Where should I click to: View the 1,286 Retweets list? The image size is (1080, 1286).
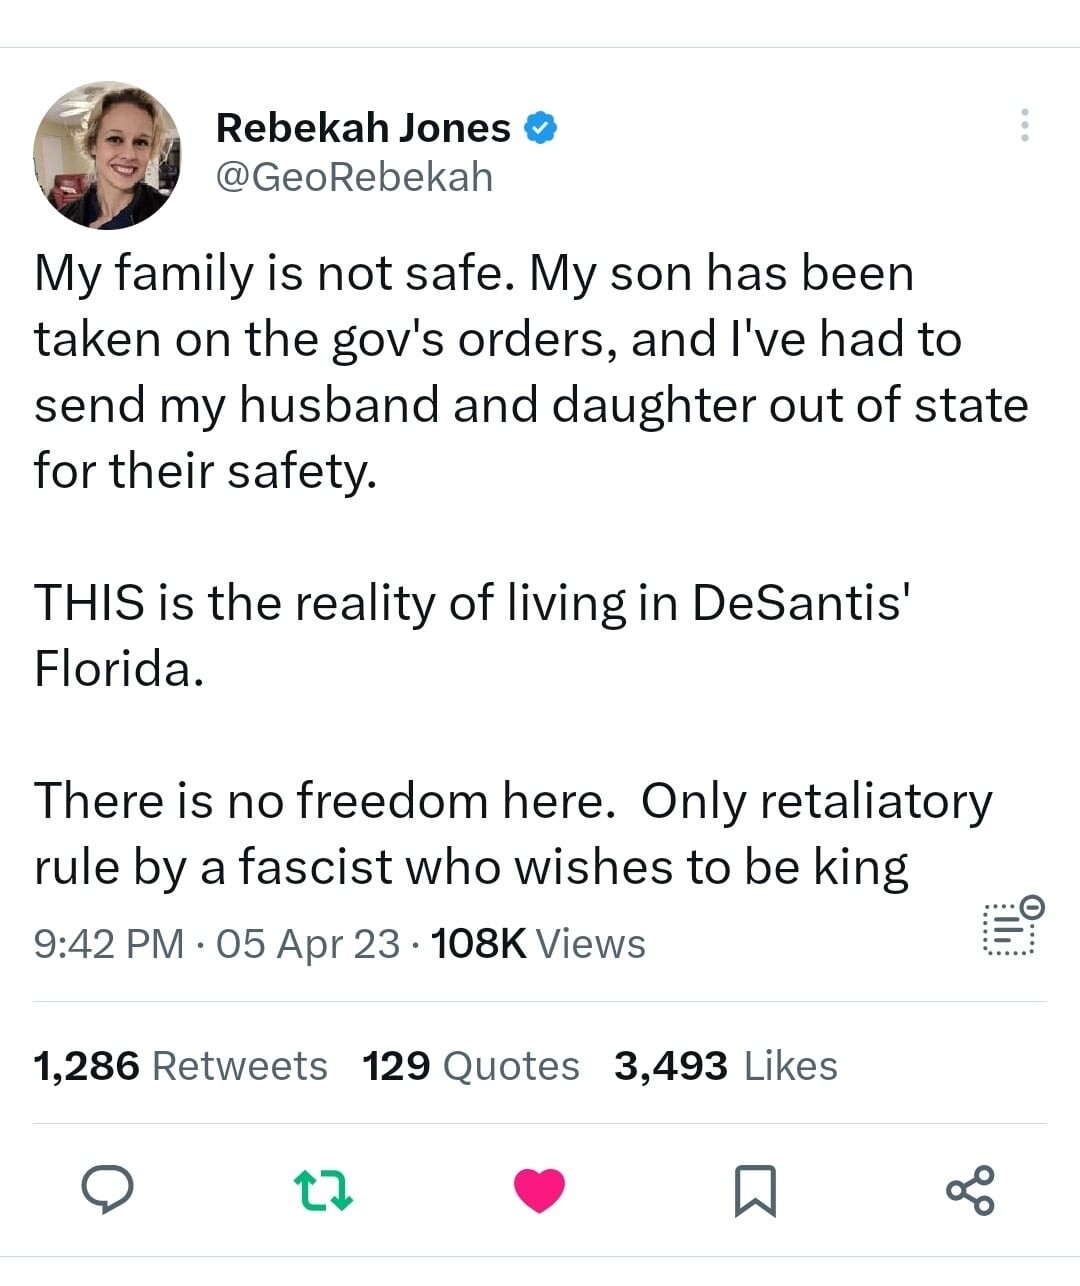180,1066
